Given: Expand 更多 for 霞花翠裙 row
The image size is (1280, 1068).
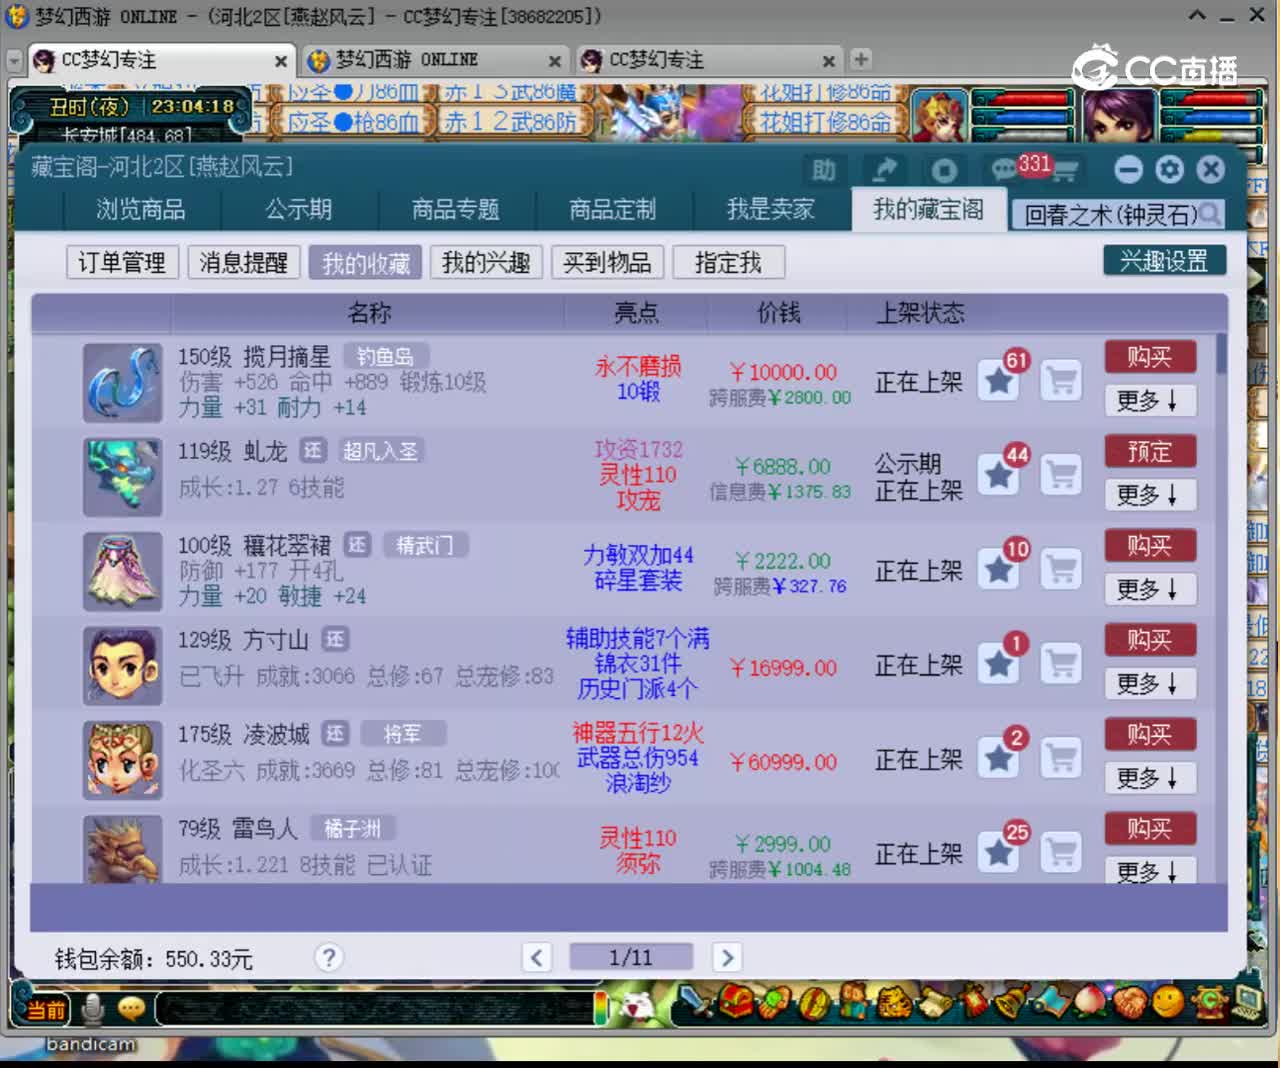Looking at the screenshot, I should (x=1150, y=590).
